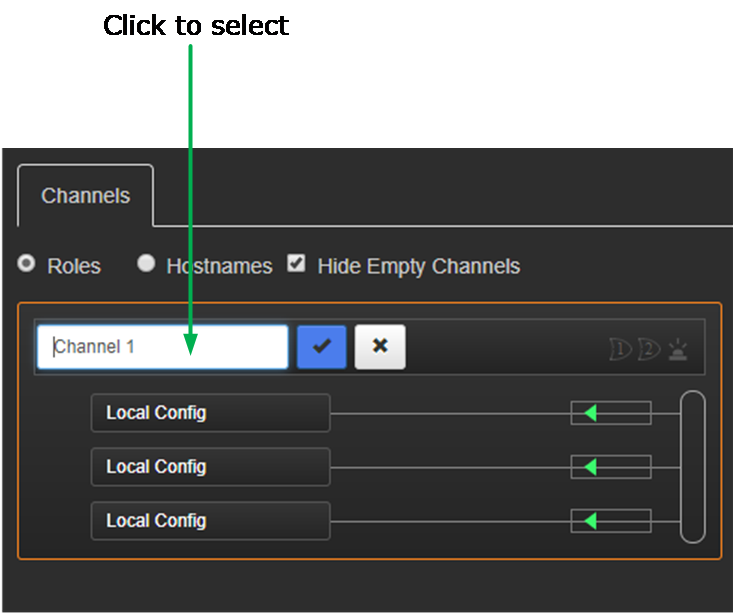
Task: Click green arrow on second Local Config row
Action: (x=590, y=467)
